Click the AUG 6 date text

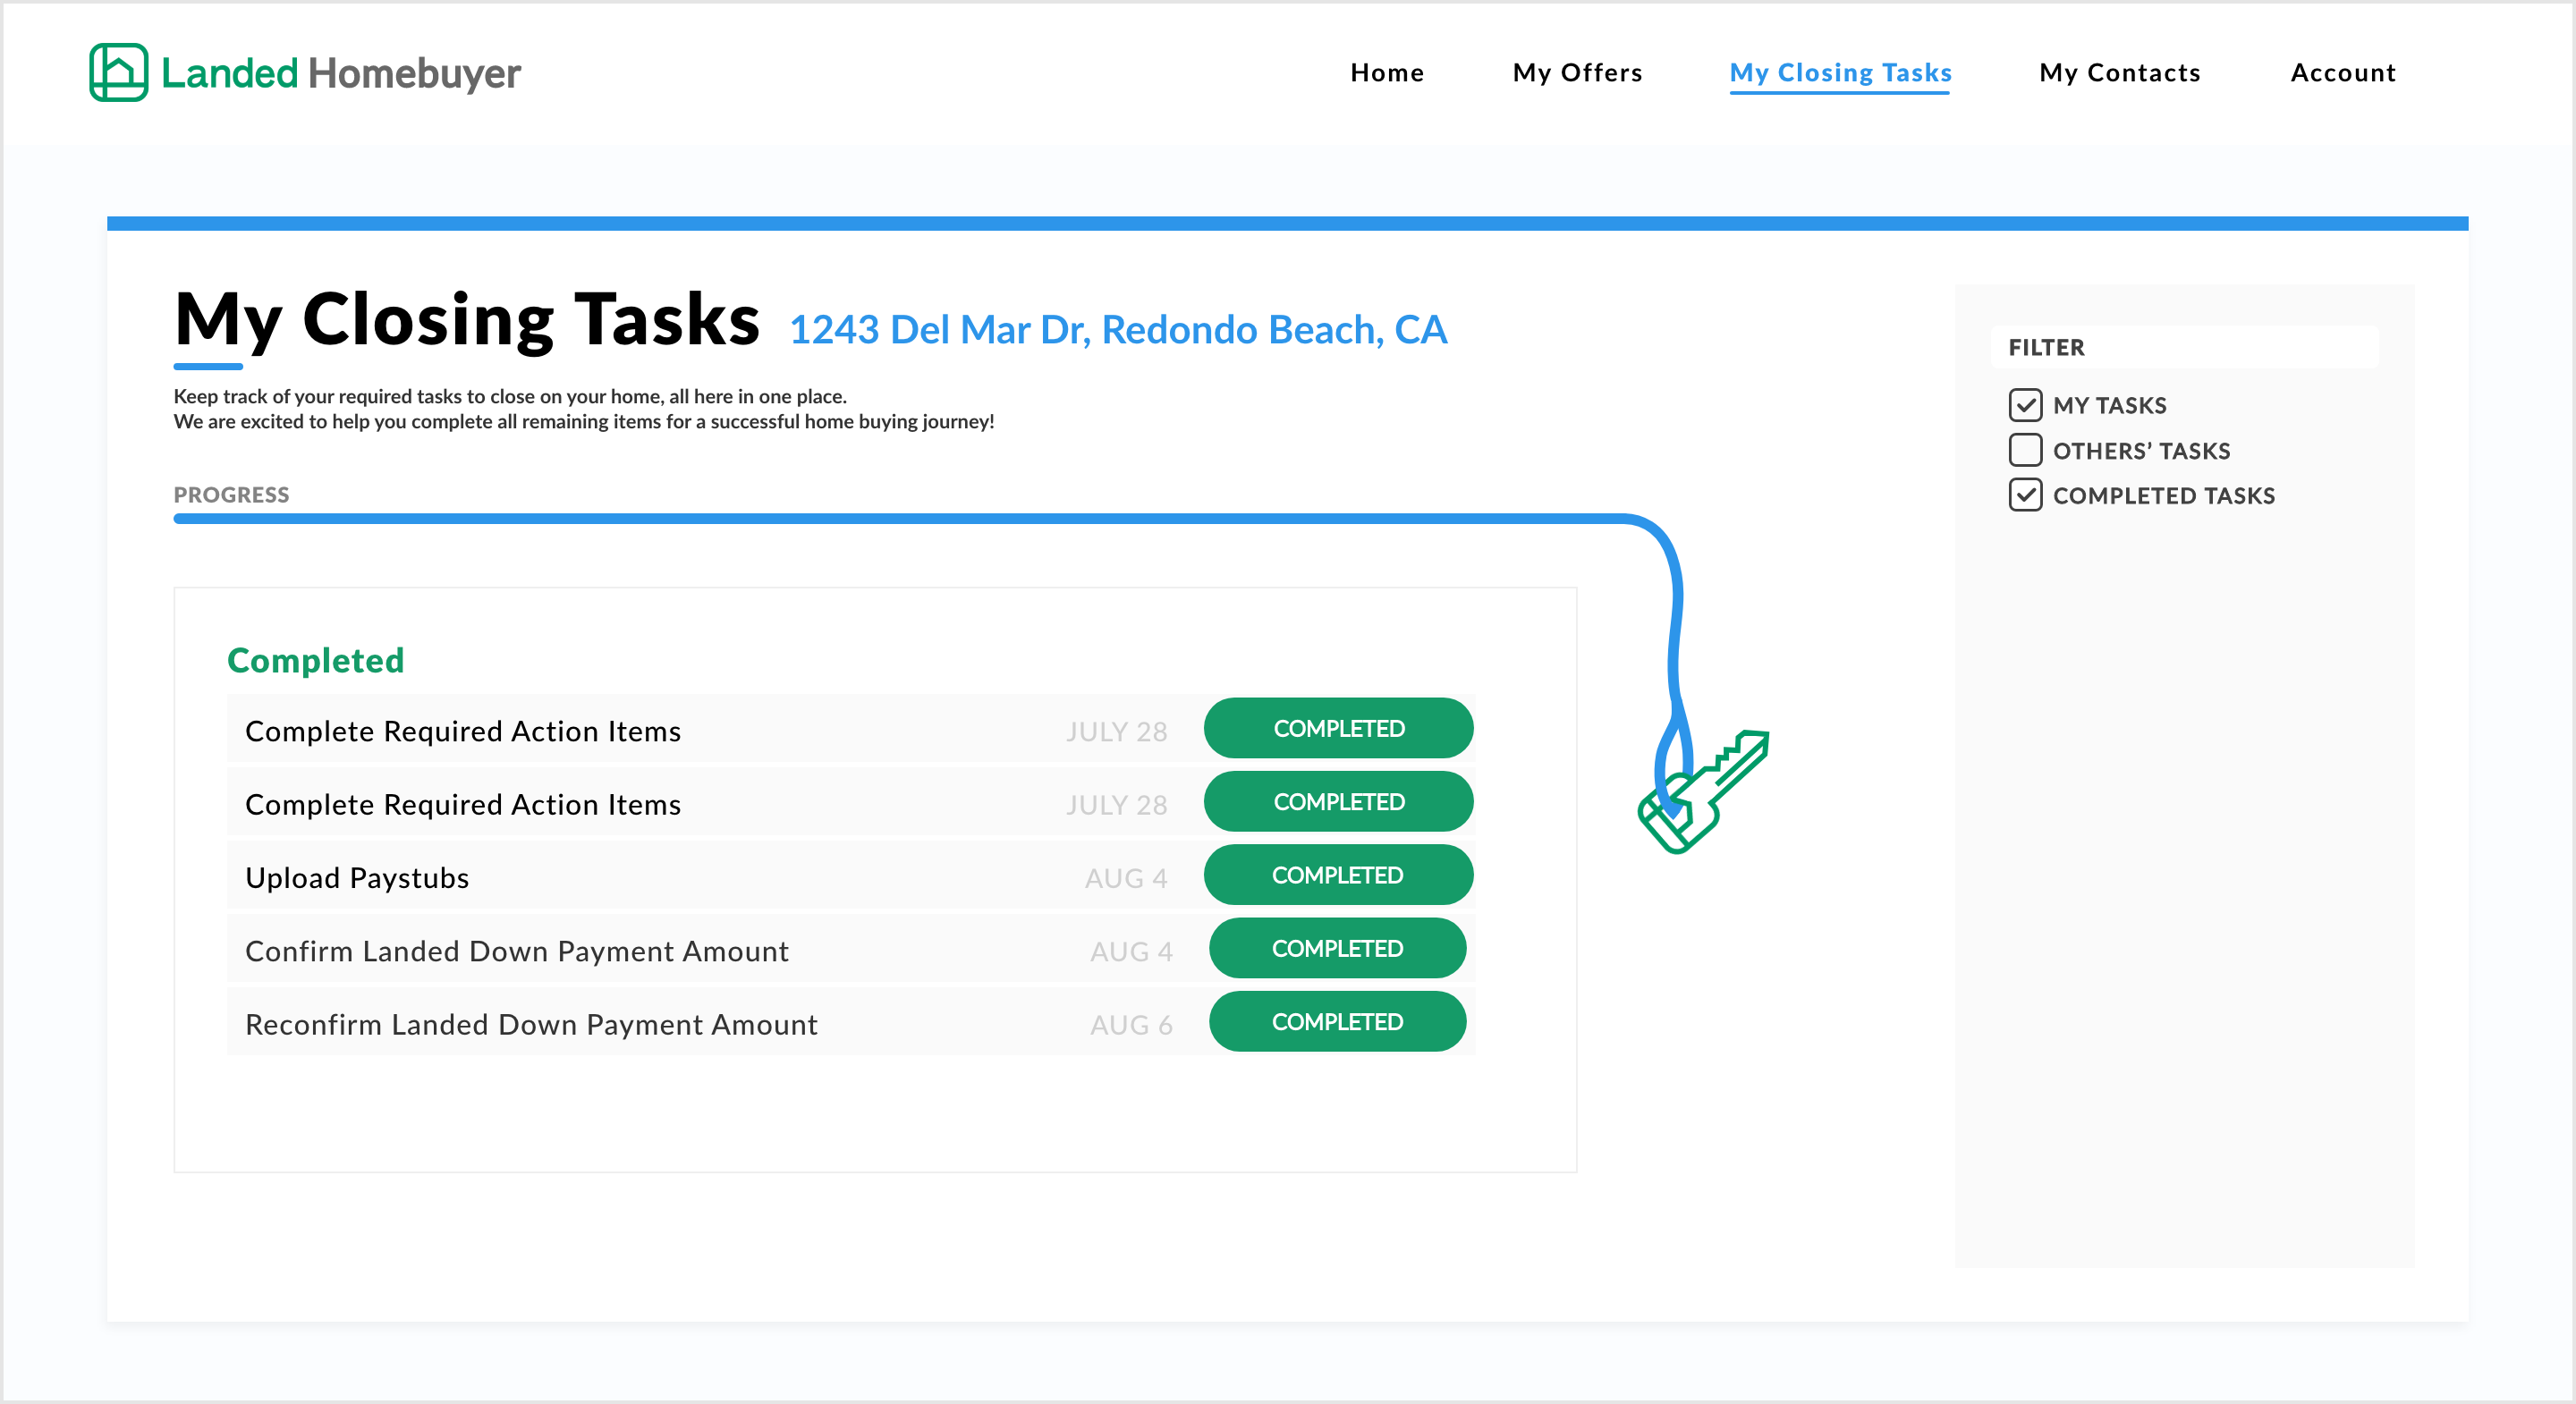coord(1131,1025)
